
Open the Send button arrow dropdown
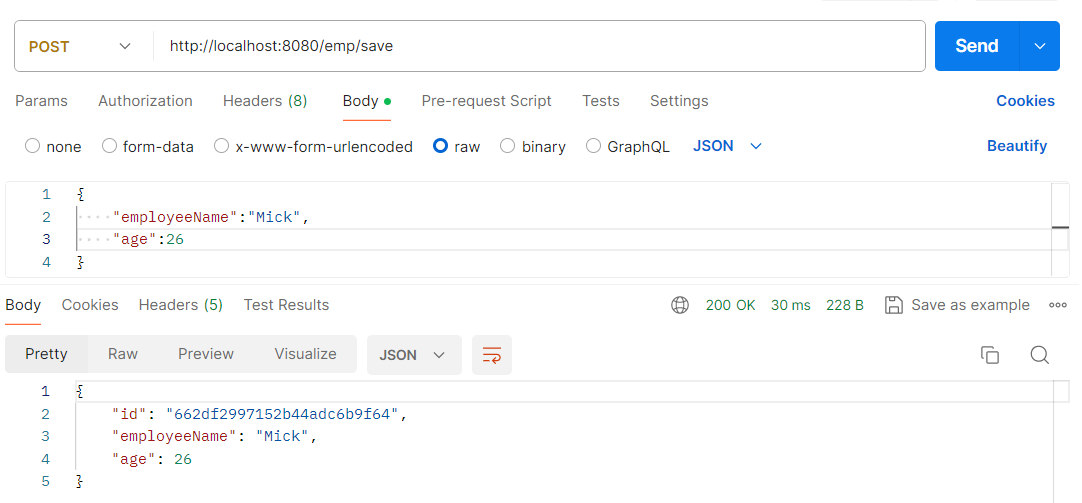pos(1040,46)
